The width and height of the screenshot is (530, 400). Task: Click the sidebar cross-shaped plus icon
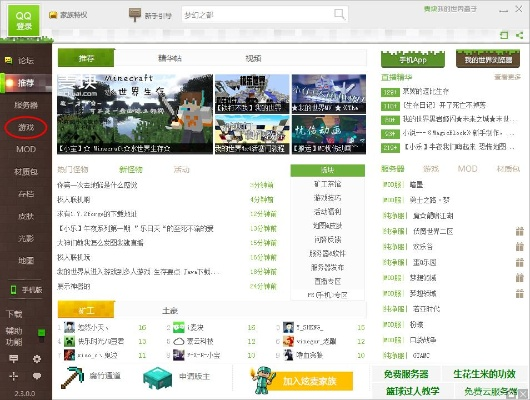pos(14,376)
